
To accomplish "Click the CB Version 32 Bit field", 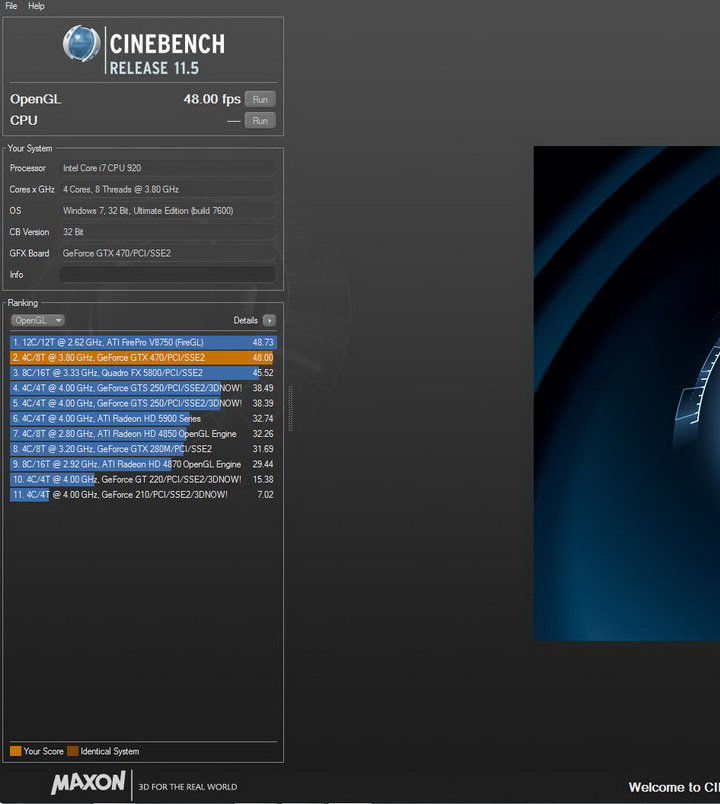I will coord(167,232).
